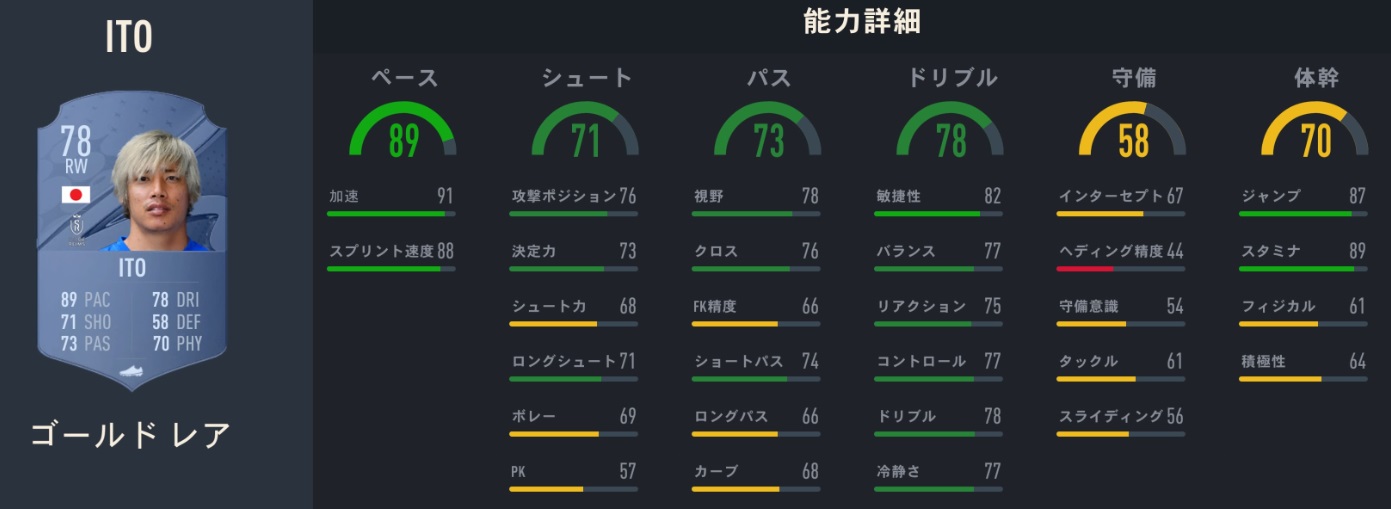Click the 78 overall rating on card
This screenshot has width=1391, height=509.
point(76,142)
